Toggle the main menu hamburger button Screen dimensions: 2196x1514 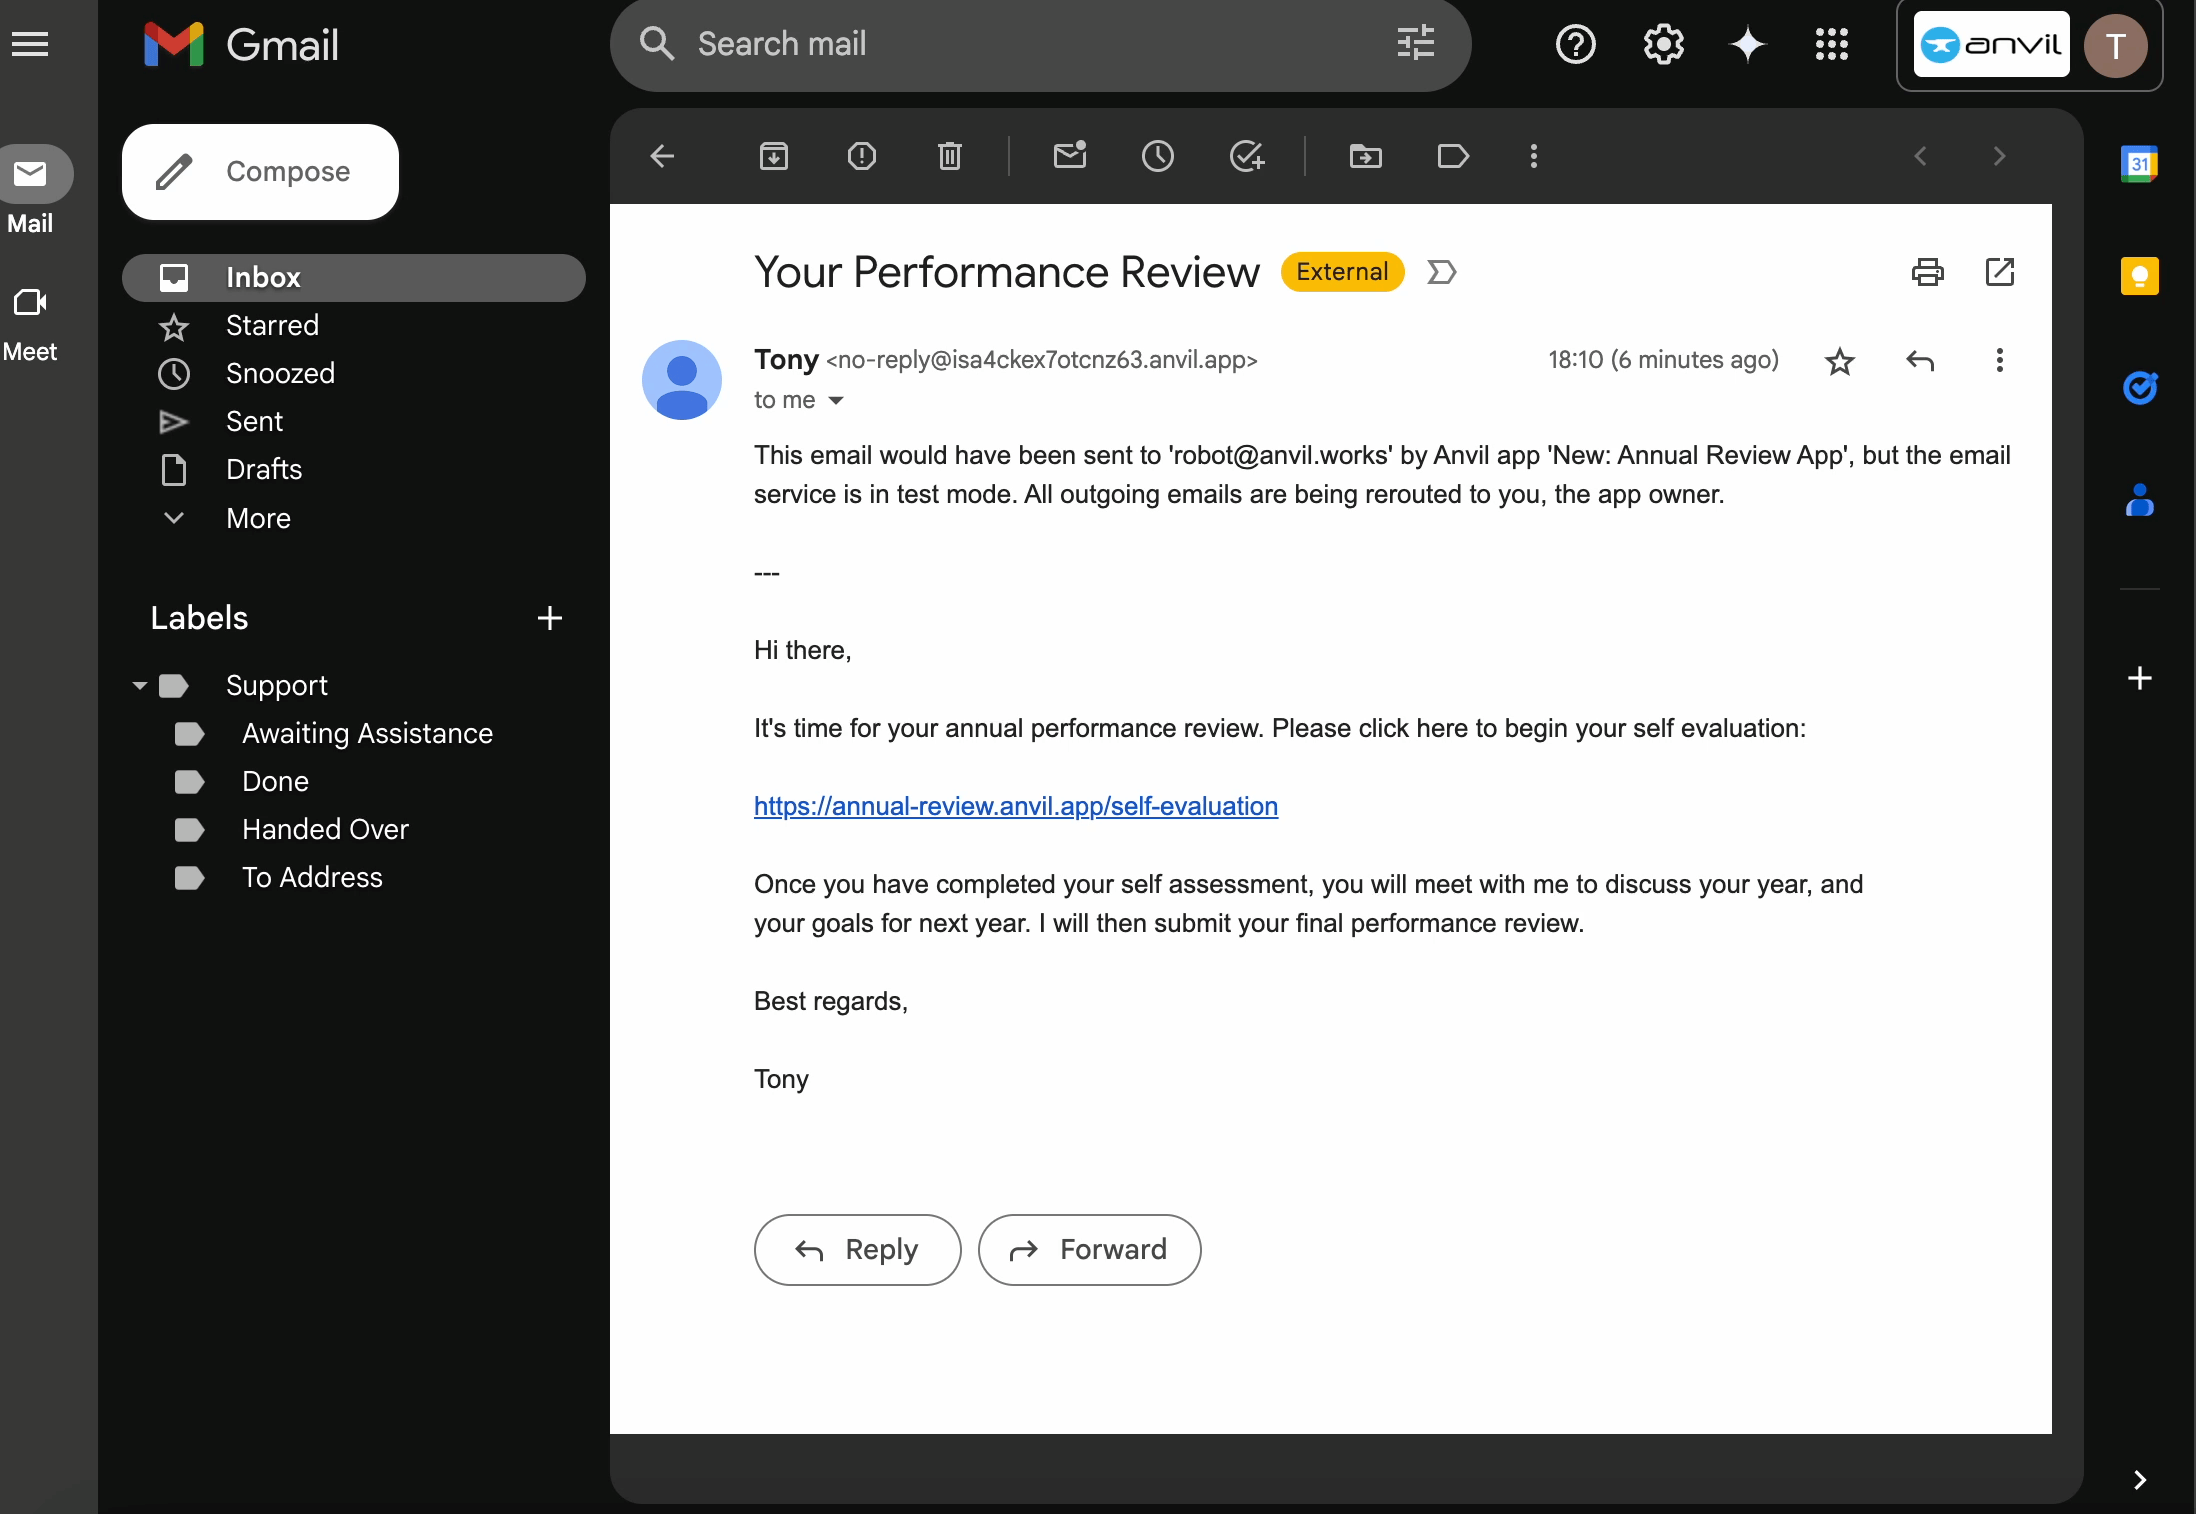point(30,44)
